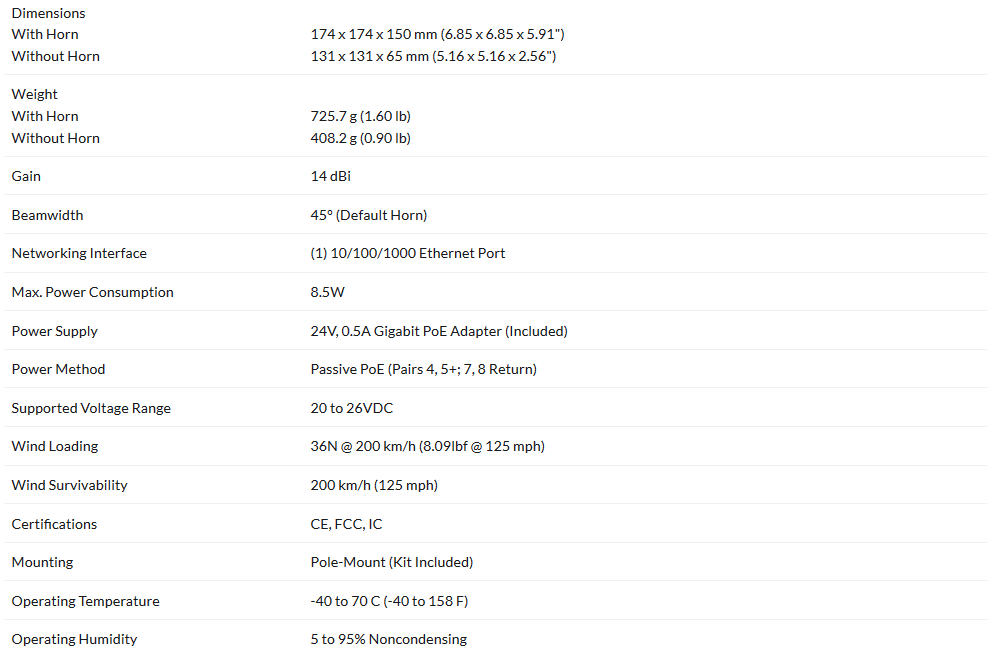Select the 14 dBi gain value
This screenshot has width=987, height=657.
click(x=330, y=176)
